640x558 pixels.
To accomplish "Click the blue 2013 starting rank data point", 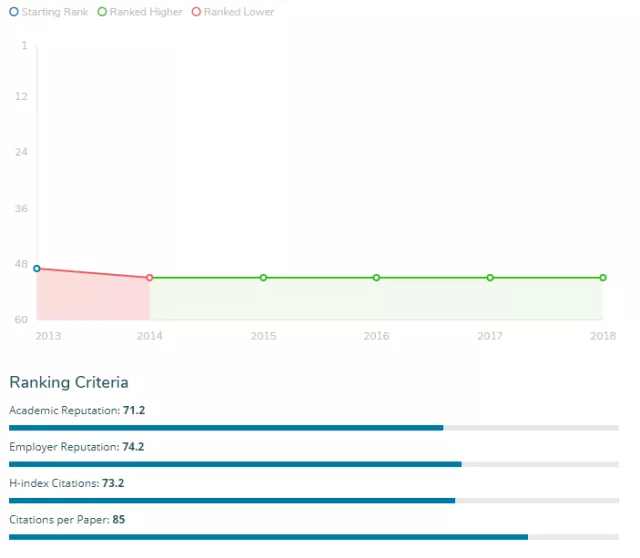I will pyautogui.click(x=37, y=268).
